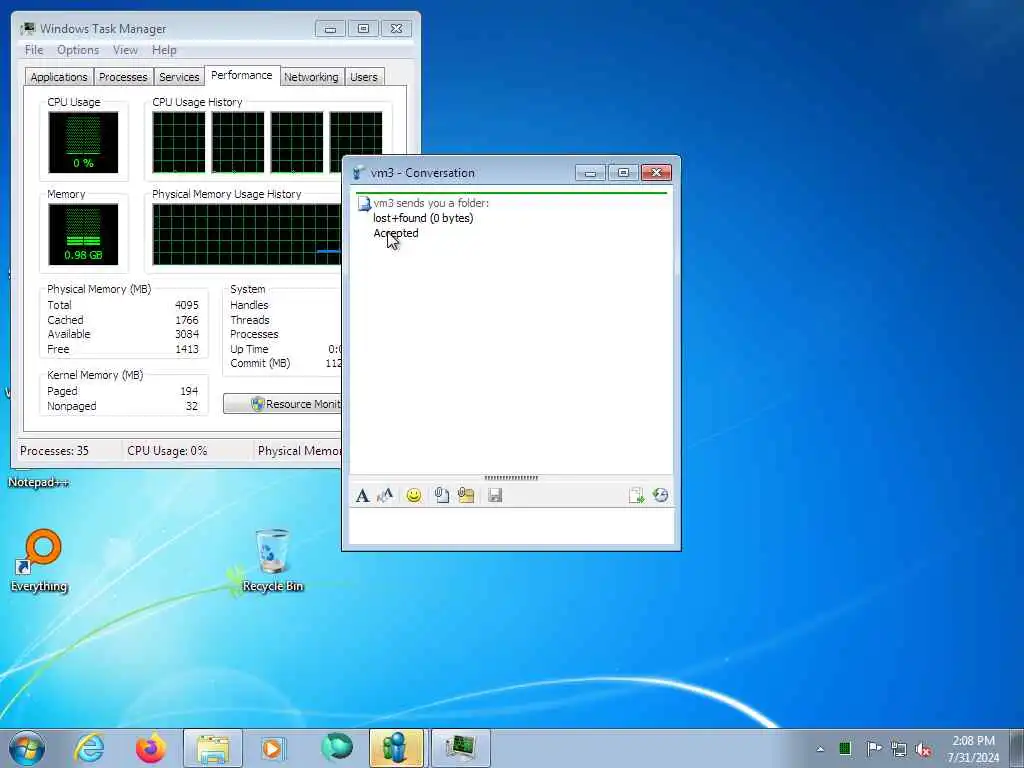
Task: Click the file icon beside 'vm3 sends you a folder'
Action: (364, 204)
